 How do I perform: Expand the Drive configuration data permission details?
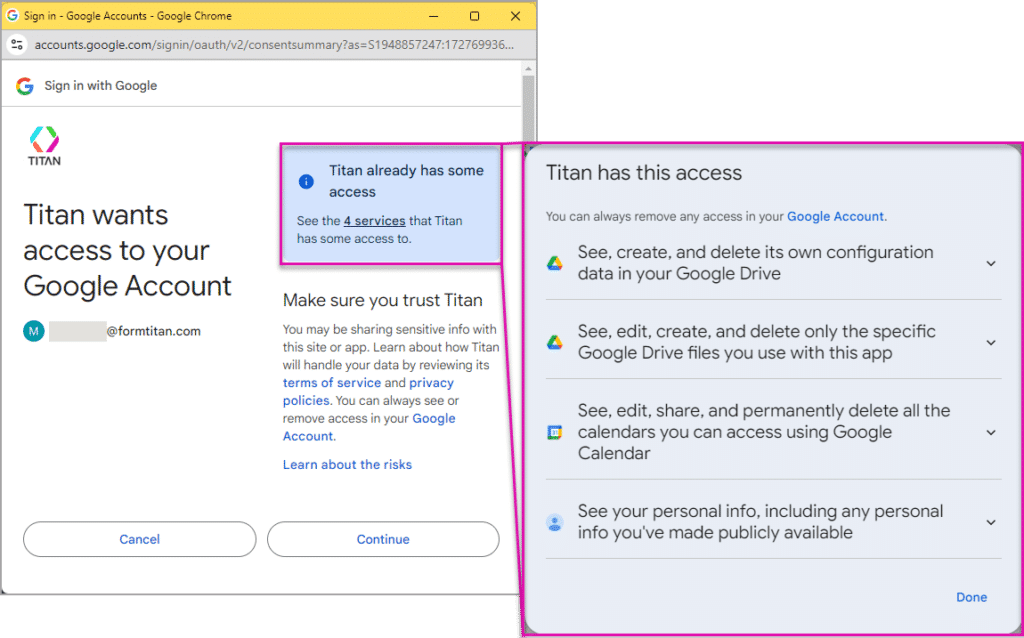click(x=991, y=263)
